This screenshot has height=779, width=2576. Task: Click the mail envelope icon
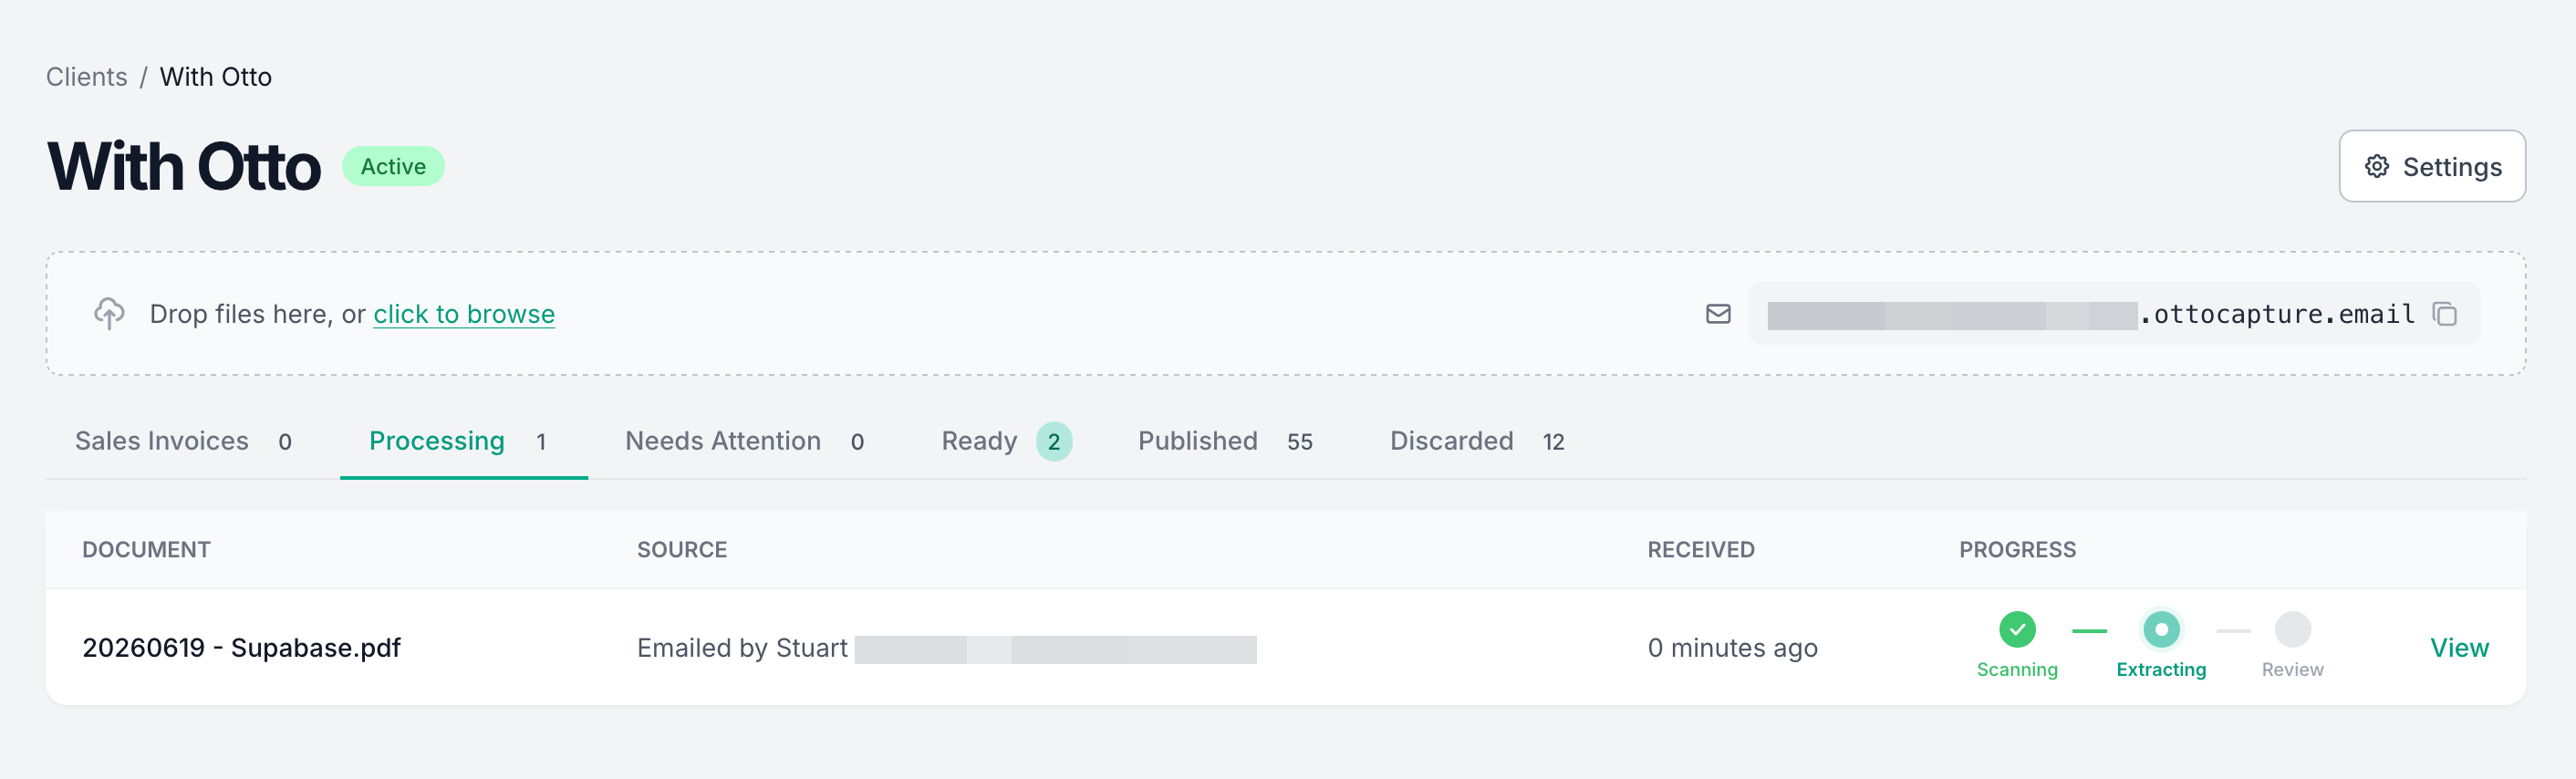click(1718, 314)
